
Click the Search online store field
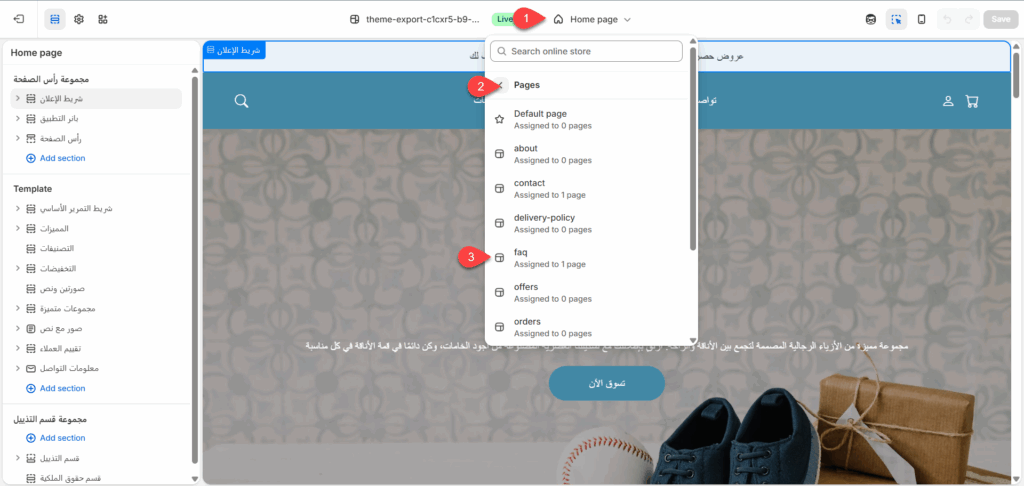(x=586, y=51)
